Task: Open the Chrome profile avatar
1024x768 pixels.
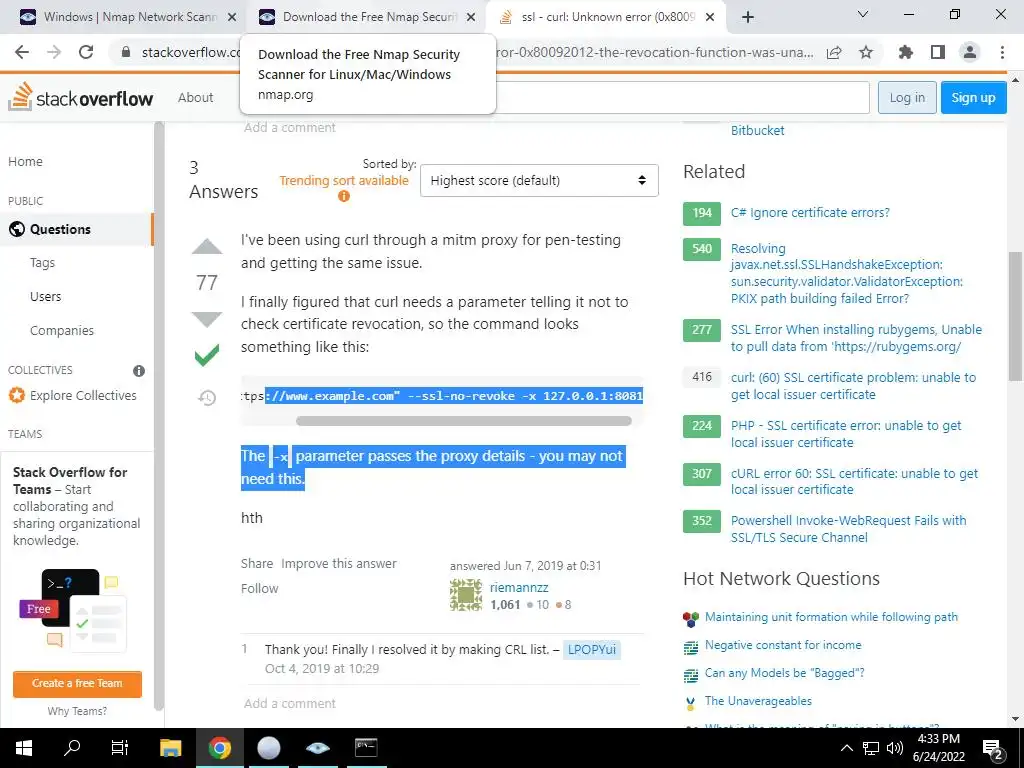Action: coord(970,52)
